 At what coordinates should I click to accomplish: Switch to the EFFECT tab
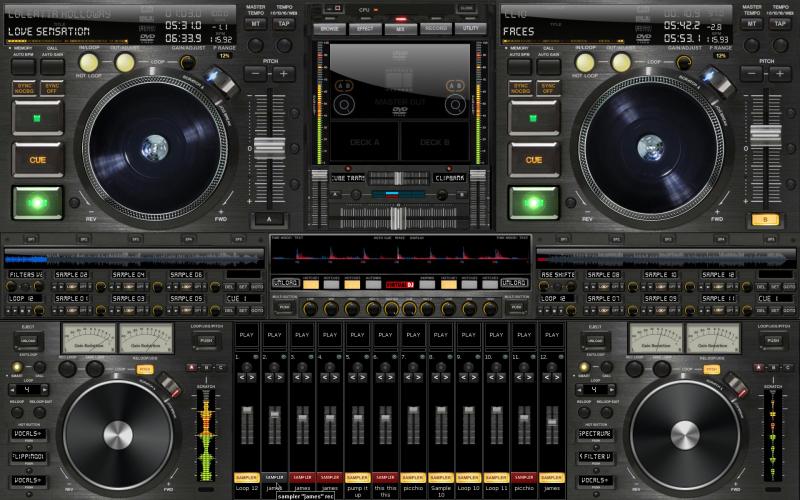tap(365, 29)
